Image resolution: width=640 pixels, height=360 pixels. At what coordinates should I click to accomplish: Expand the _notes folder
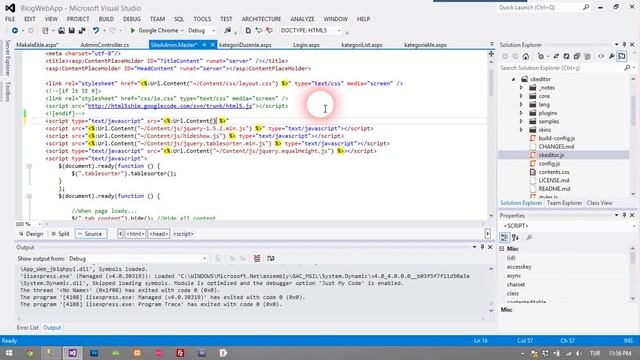(x=521, y=88)
